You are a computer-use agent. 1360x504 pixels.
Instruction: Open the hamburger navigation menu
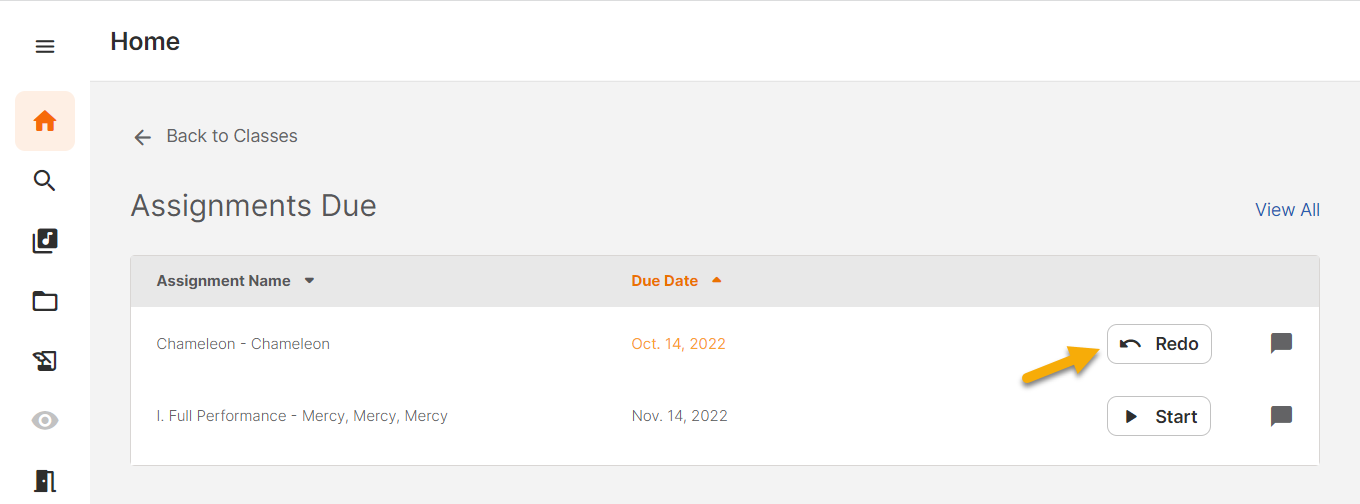45,47
